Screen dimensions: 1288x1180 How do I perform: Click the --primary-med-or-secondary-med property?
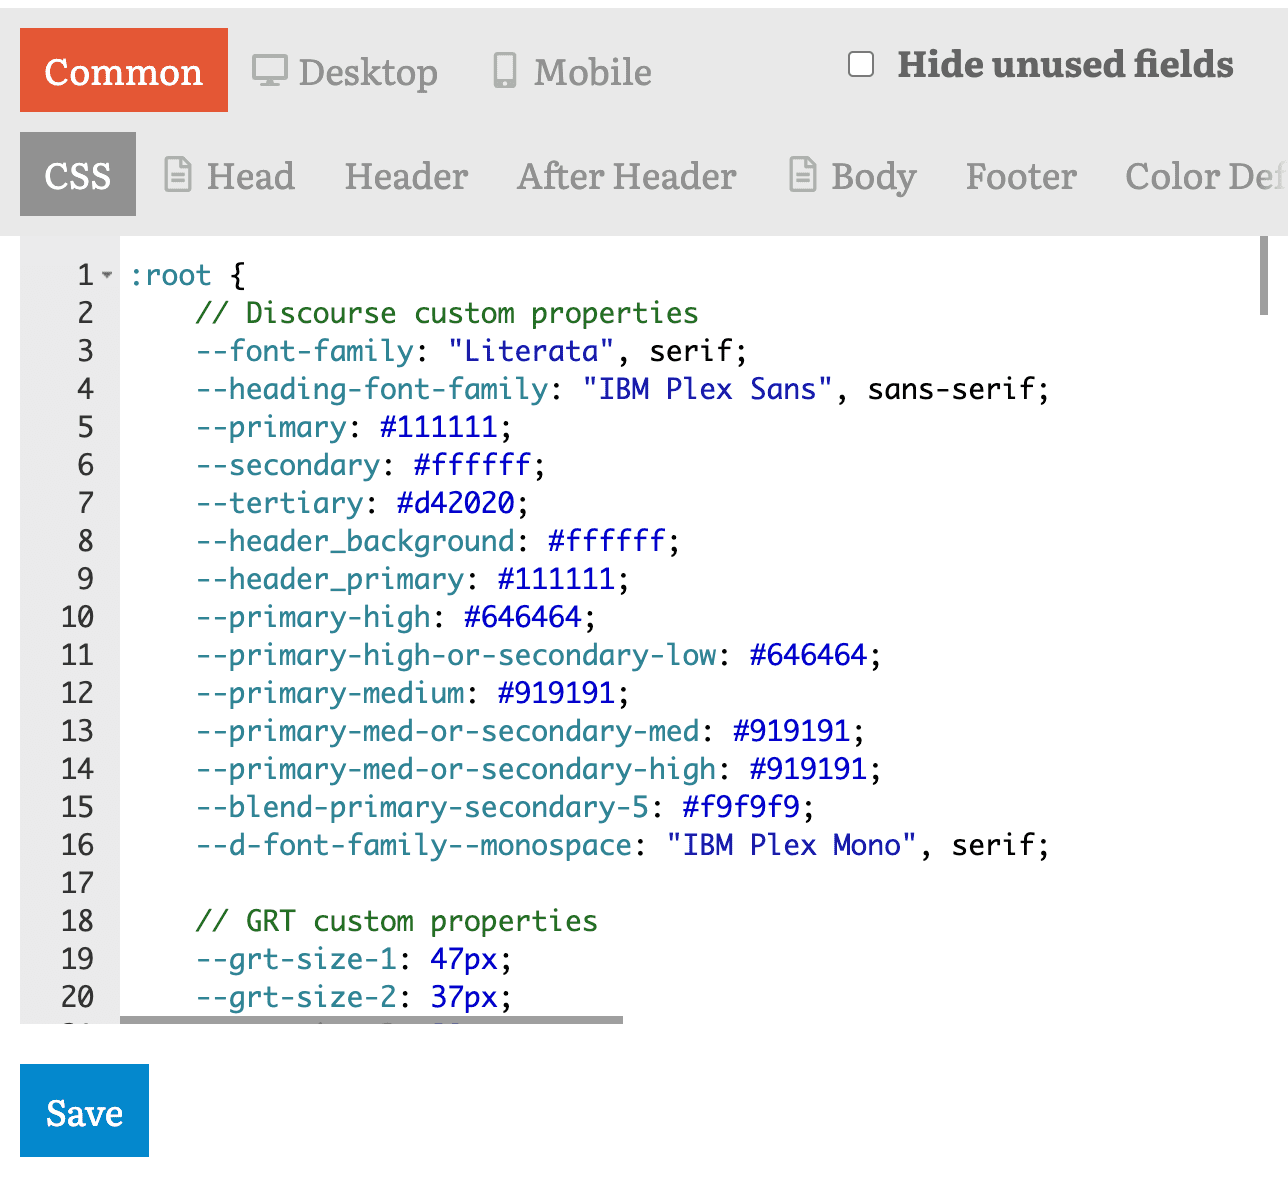tap(448, 731)
